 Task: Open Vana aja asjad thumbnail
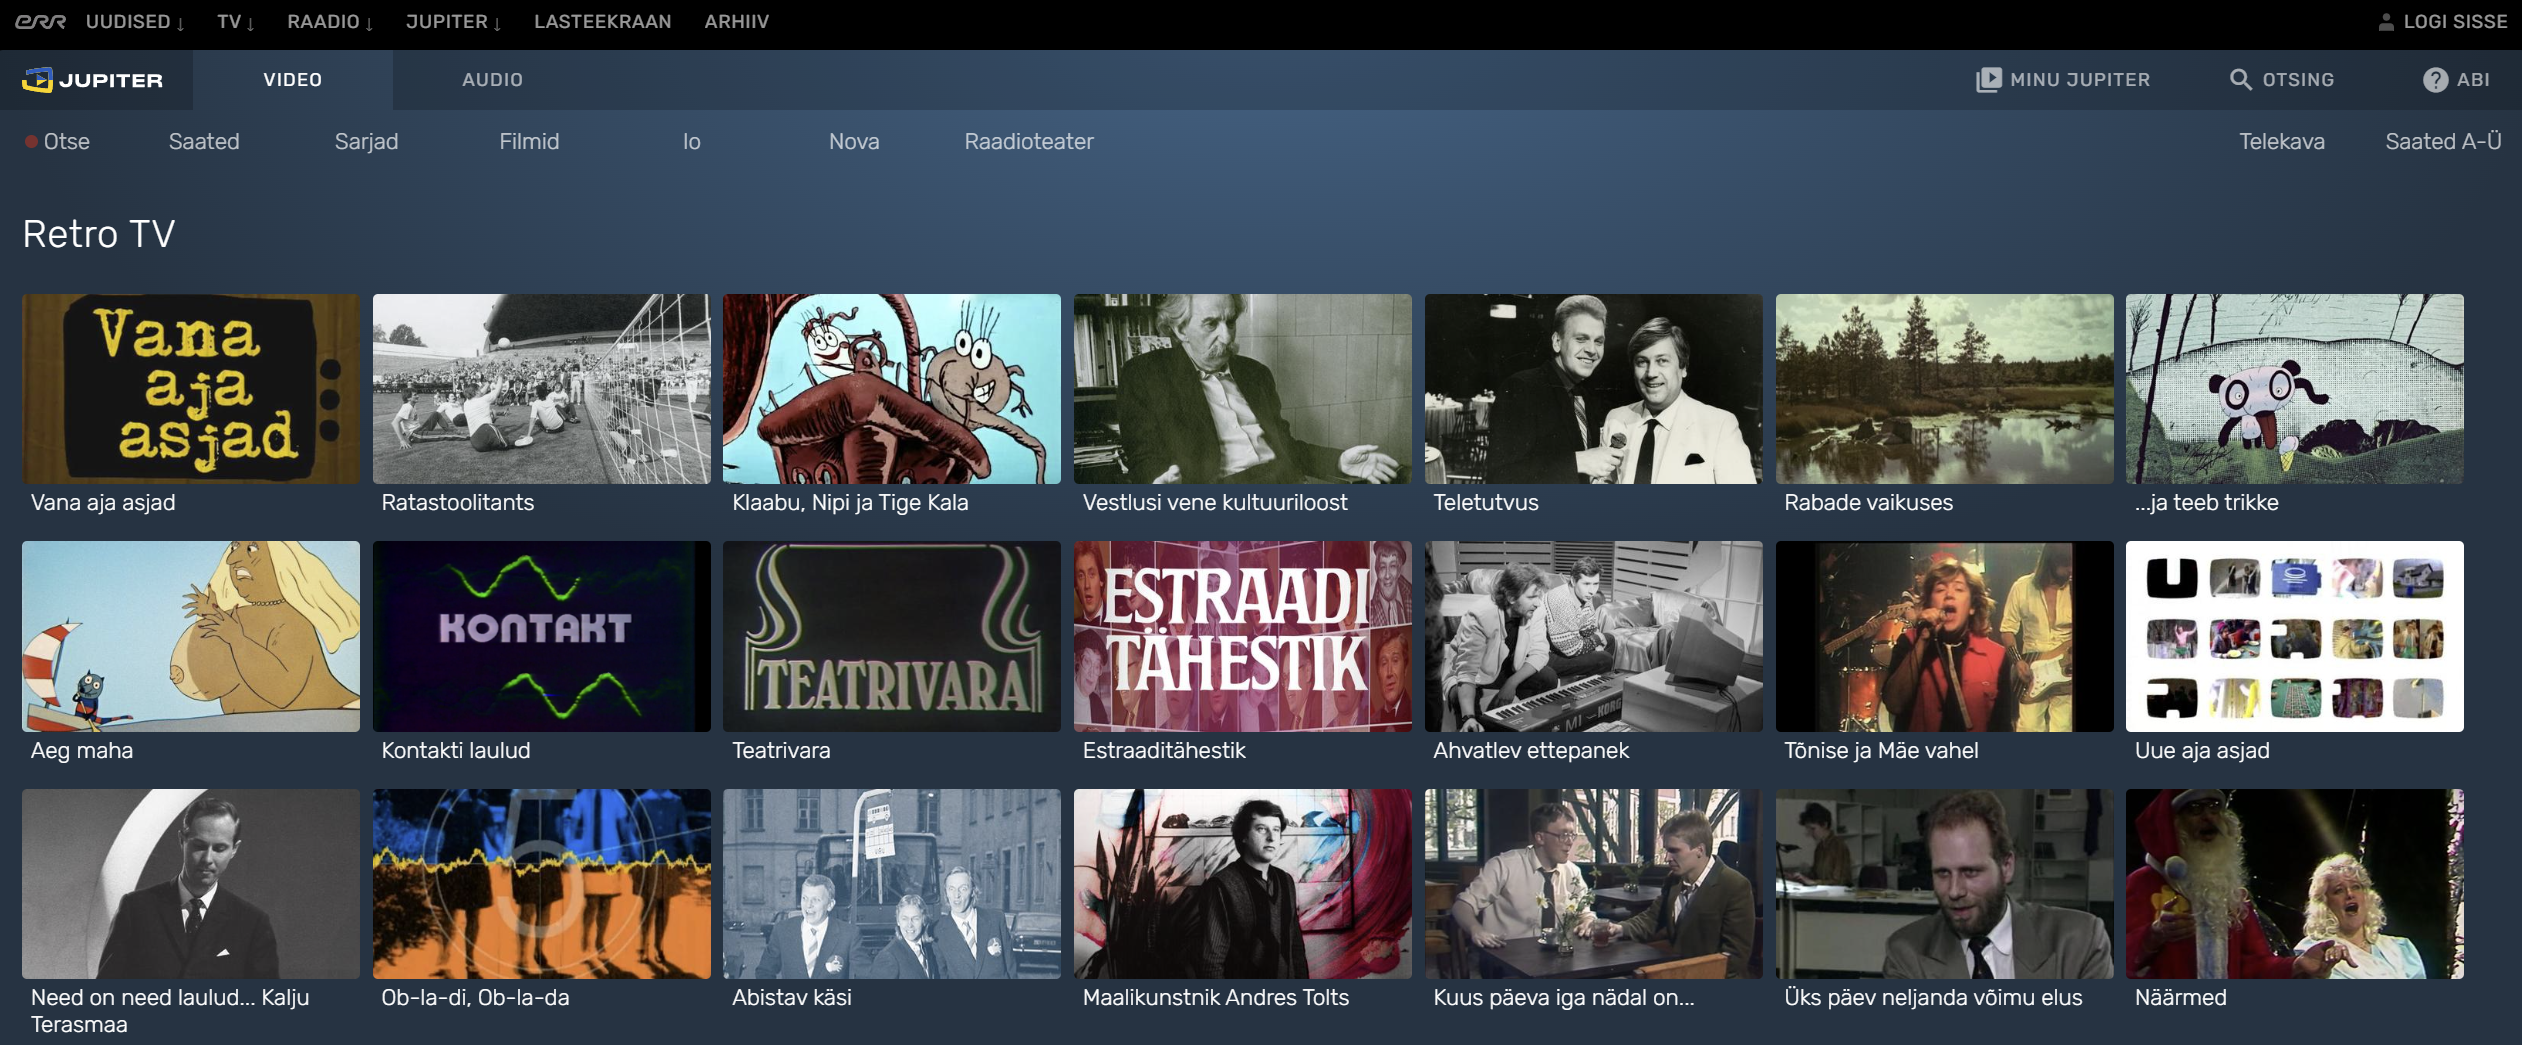pos(191,389)
